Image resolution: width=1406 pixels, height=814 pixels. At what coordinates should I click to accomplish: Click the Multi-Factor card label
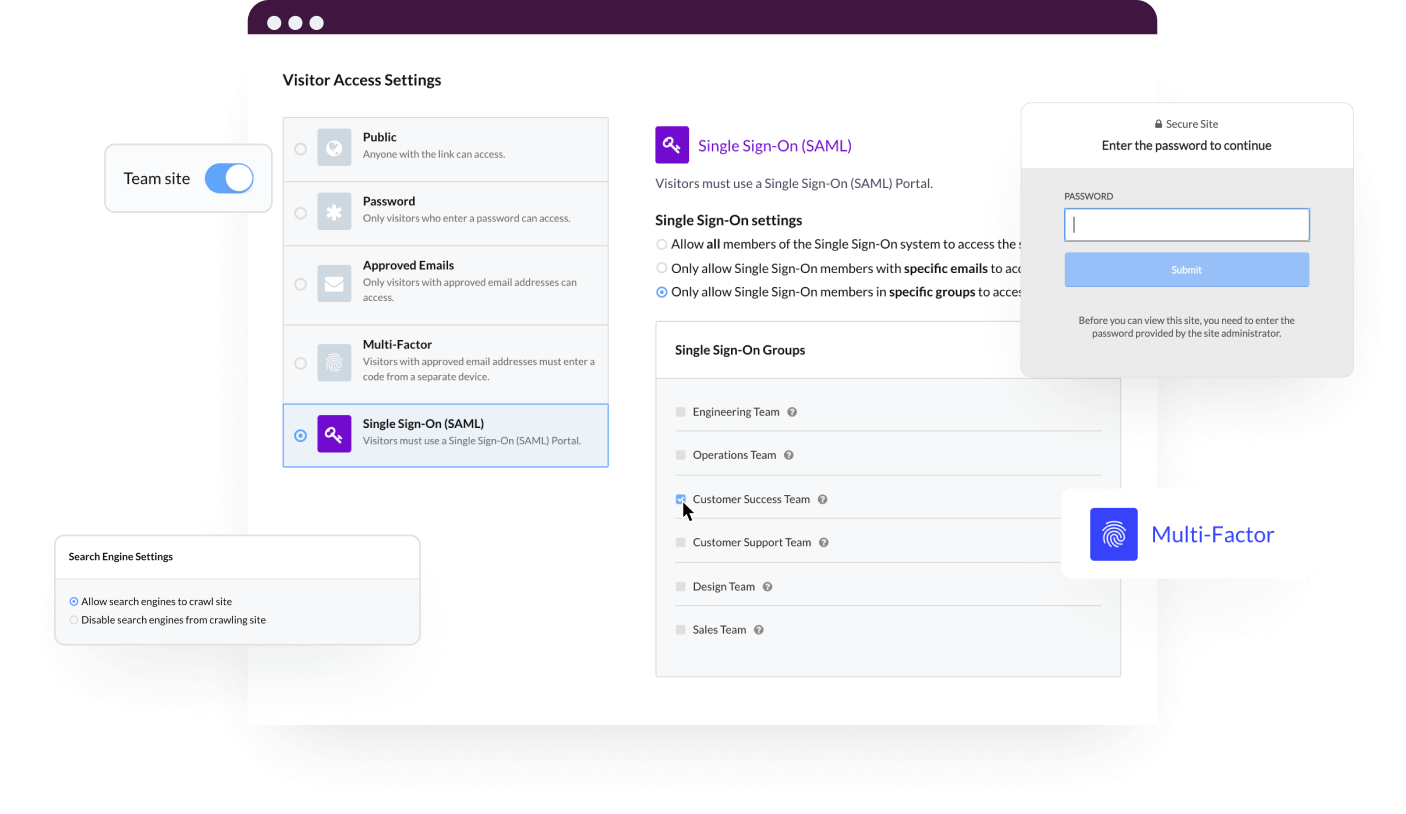[x=1213, y=534]
